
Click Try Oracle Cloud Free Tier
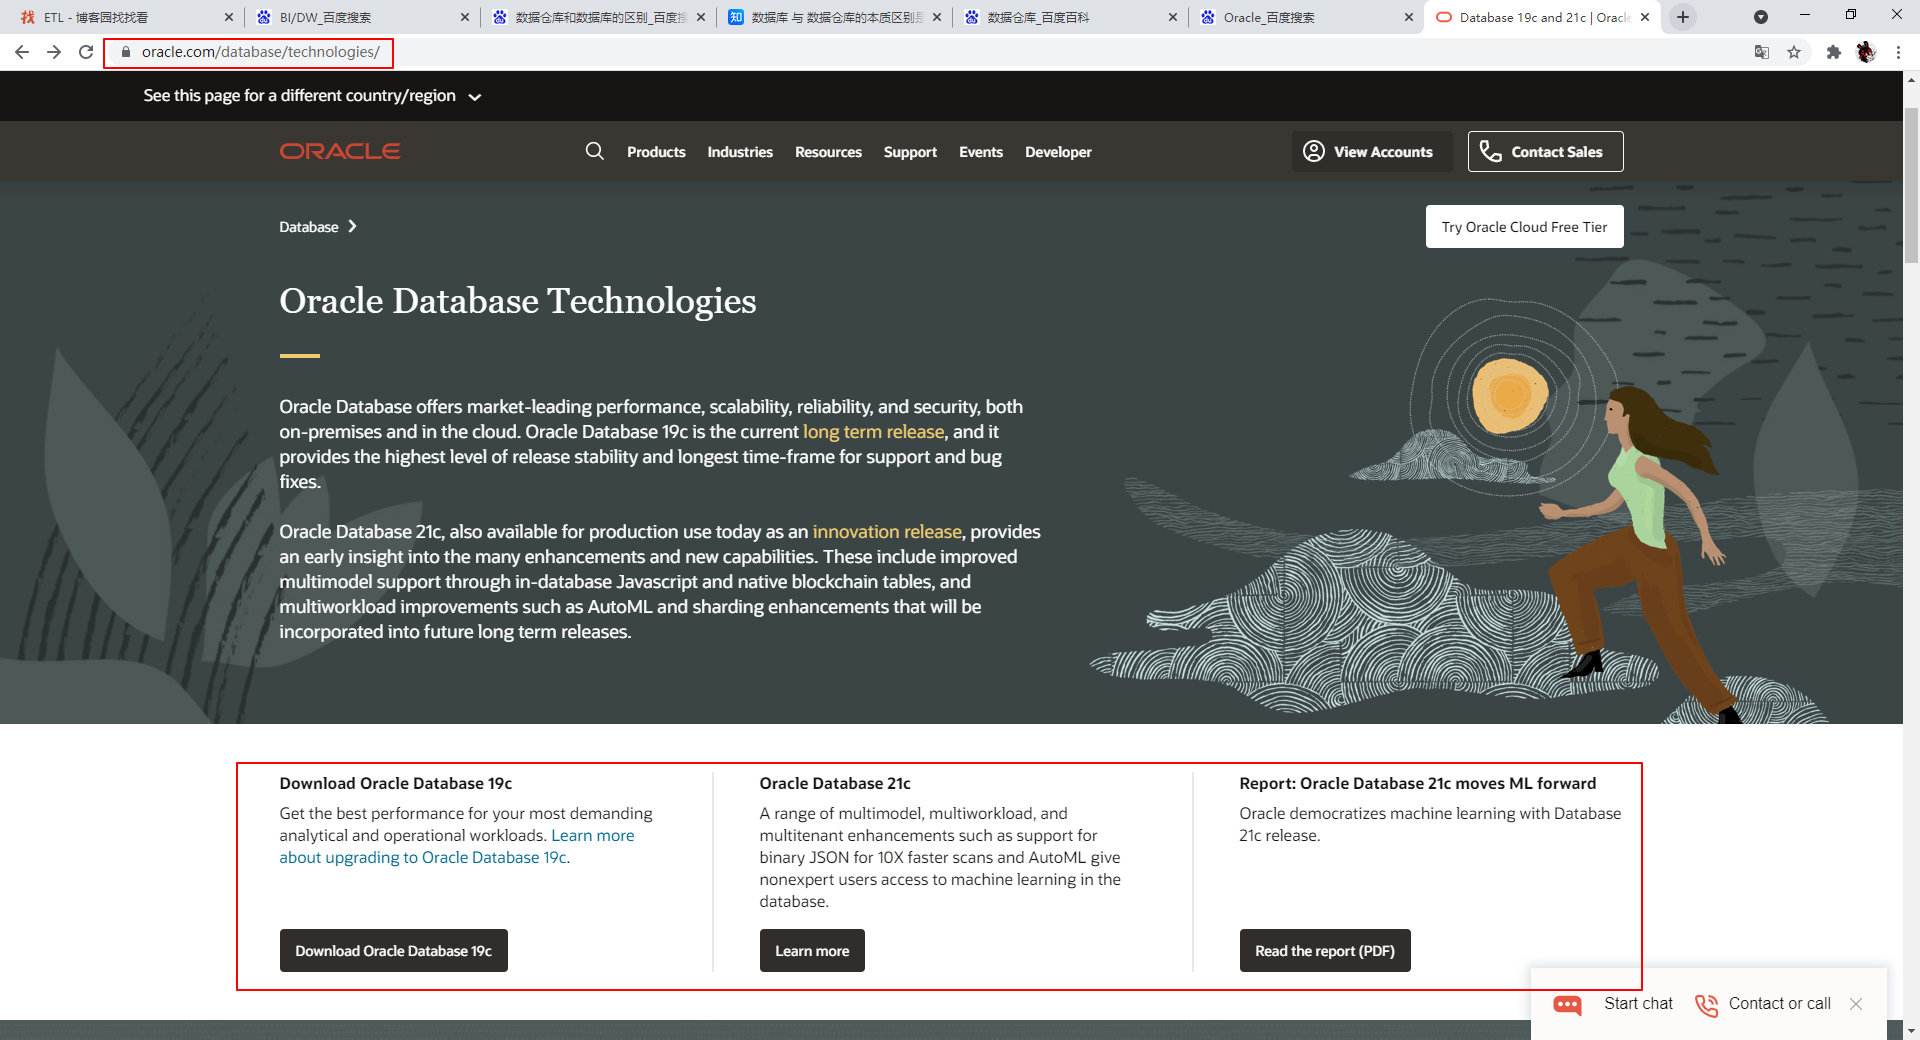1524,227
